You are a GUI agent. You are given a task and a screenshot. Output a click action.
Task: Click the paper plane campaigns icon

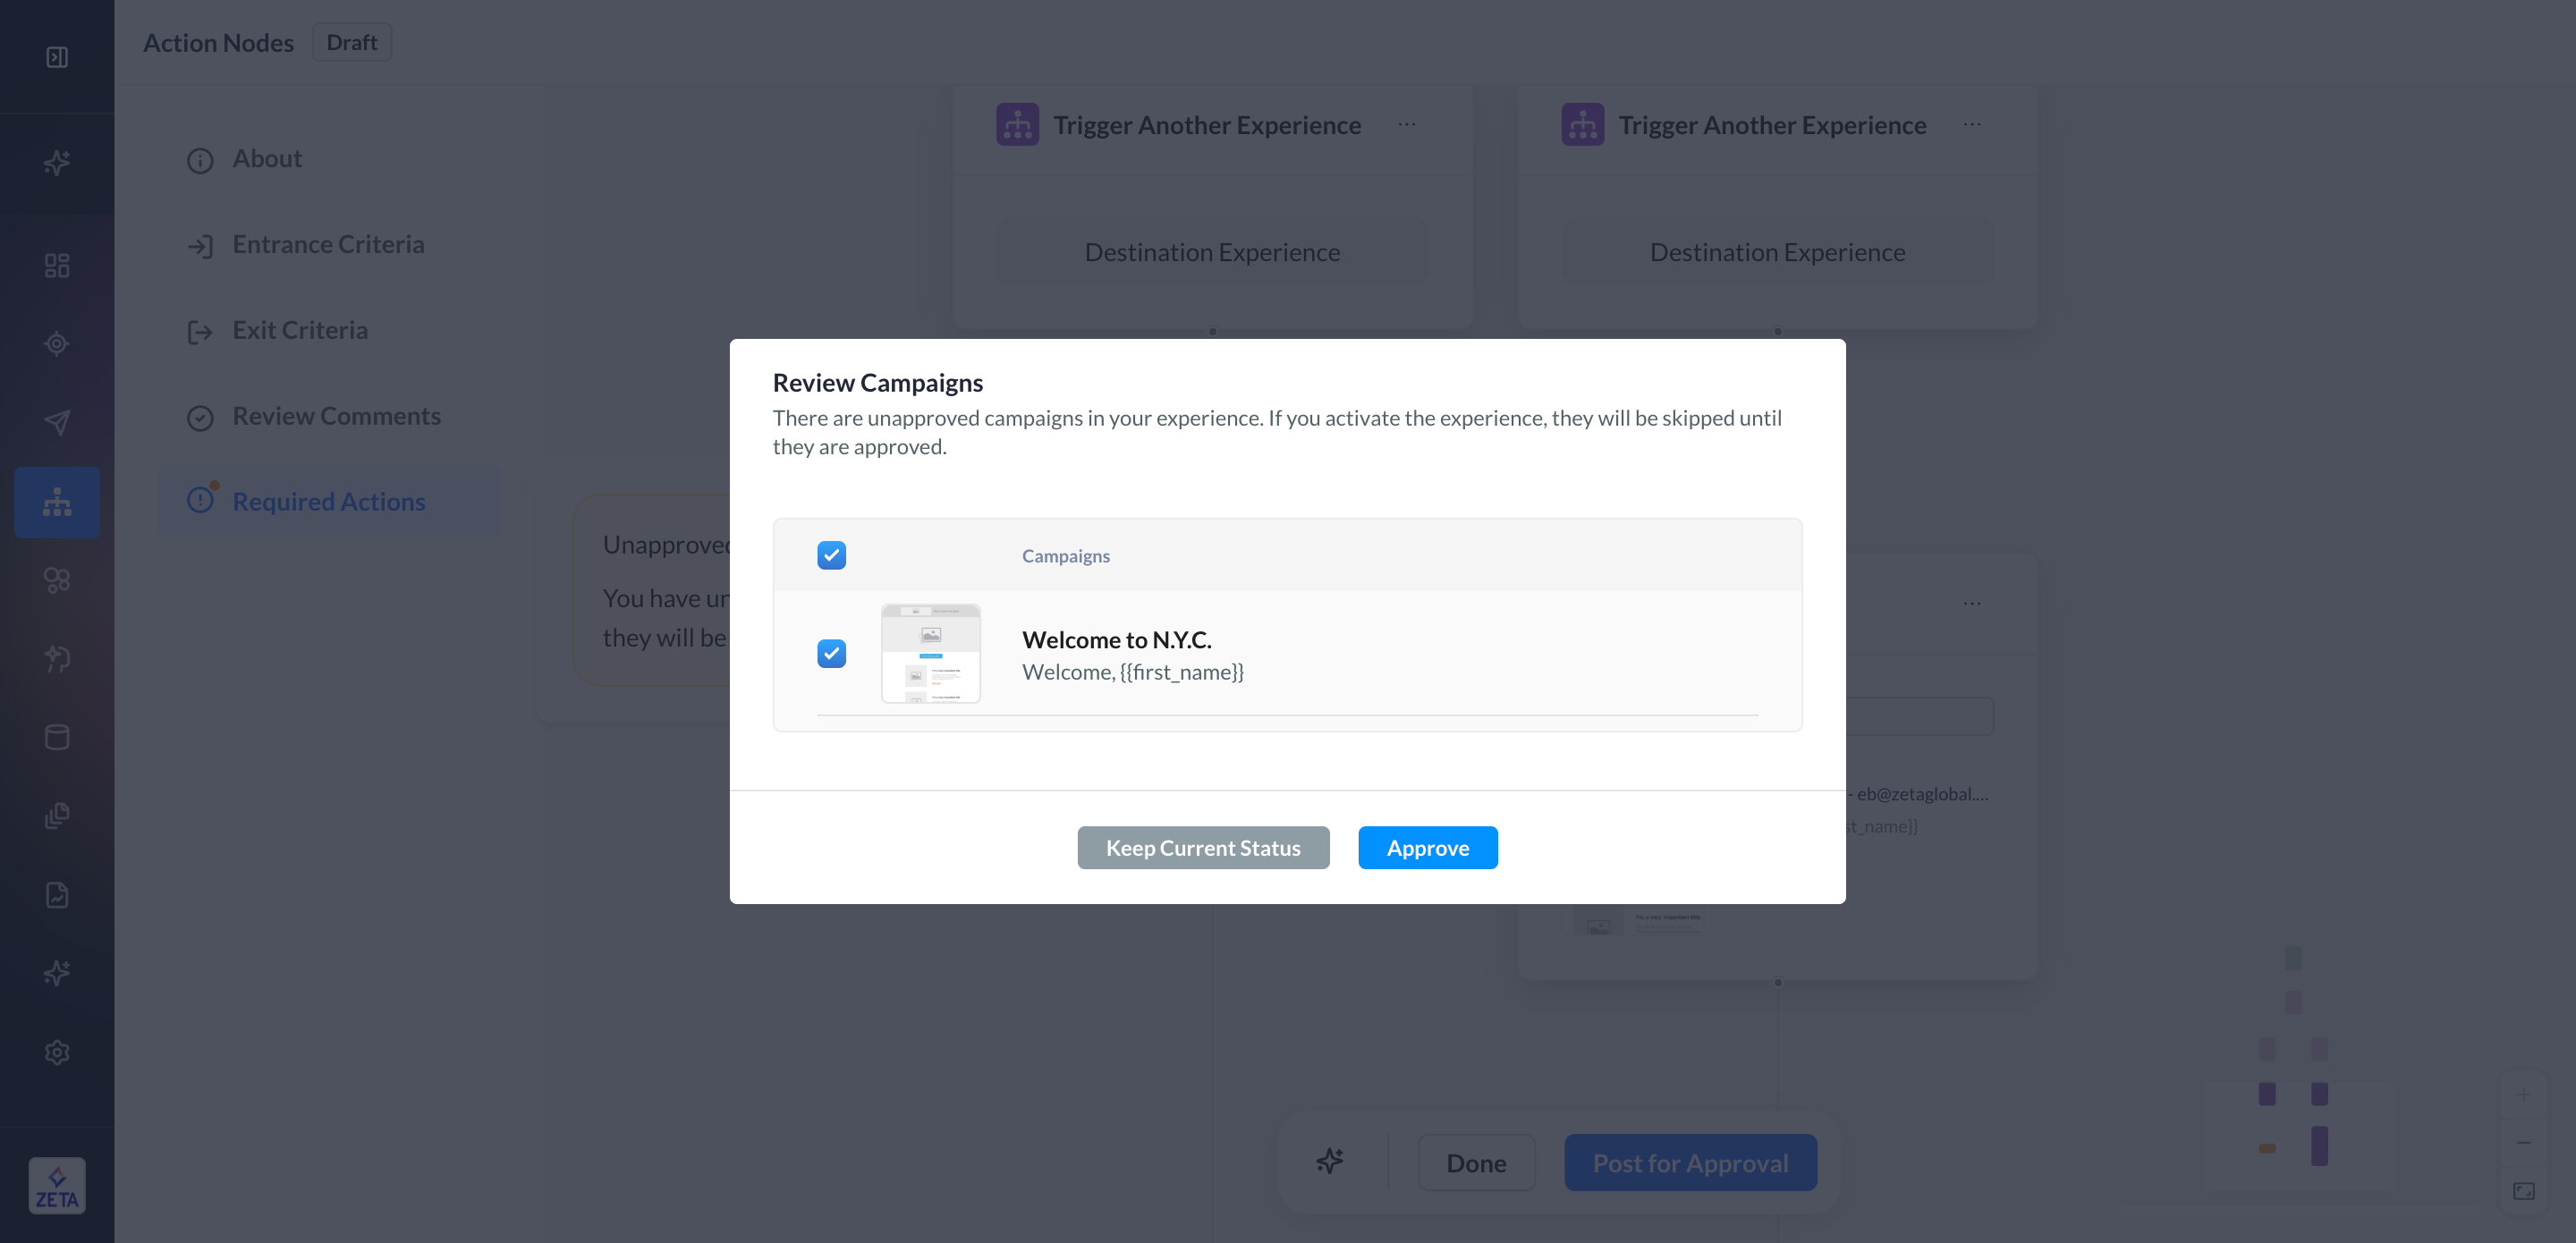pyautogui.click(x=57, y=422)
